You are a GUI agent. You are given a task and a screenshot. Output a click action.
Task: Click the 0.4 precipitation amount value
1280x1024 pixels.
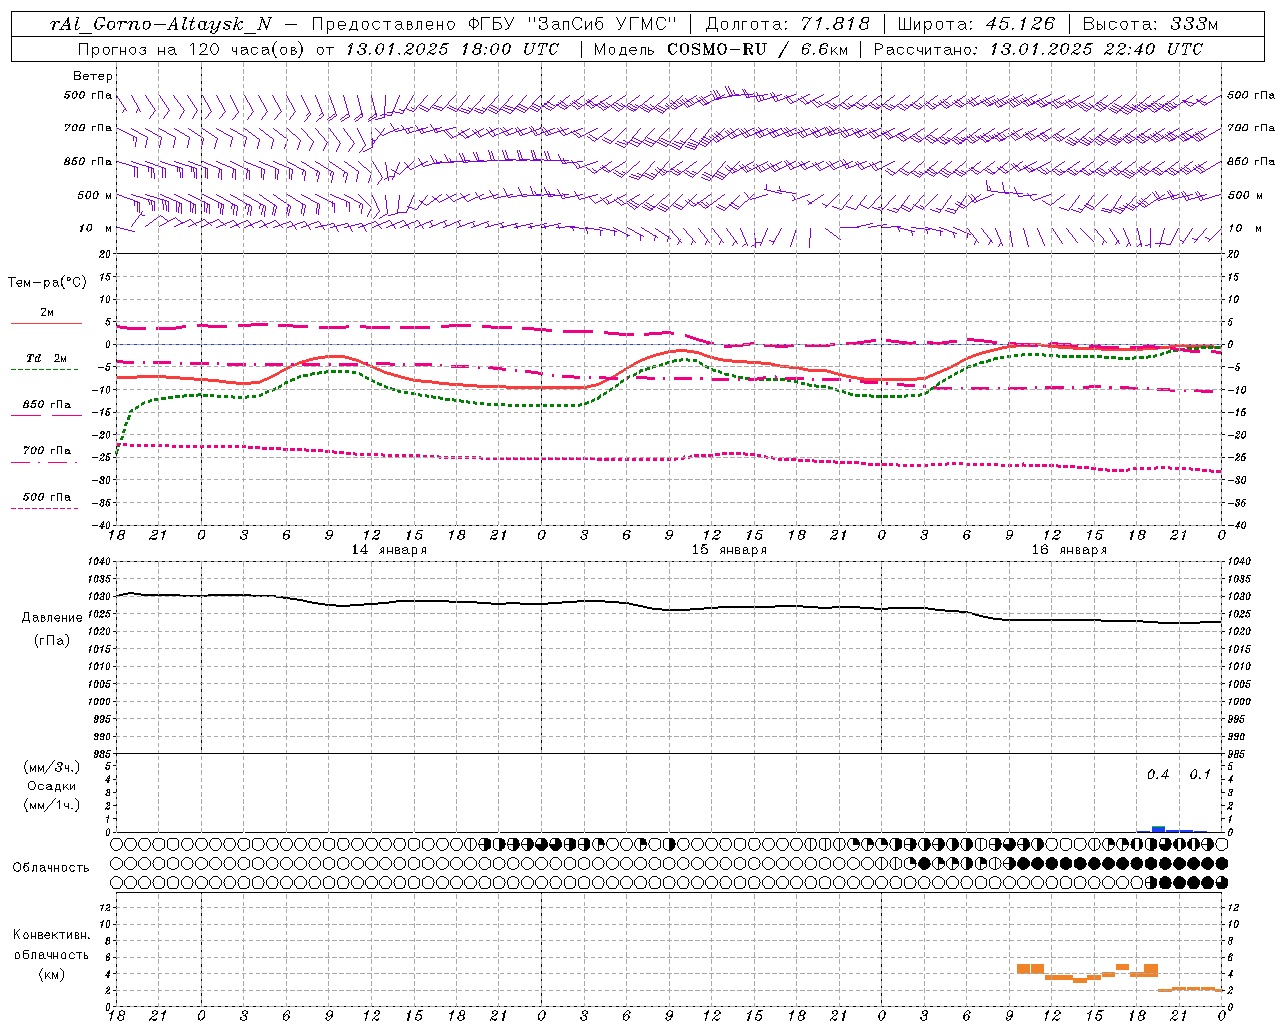pos(1158,774)
